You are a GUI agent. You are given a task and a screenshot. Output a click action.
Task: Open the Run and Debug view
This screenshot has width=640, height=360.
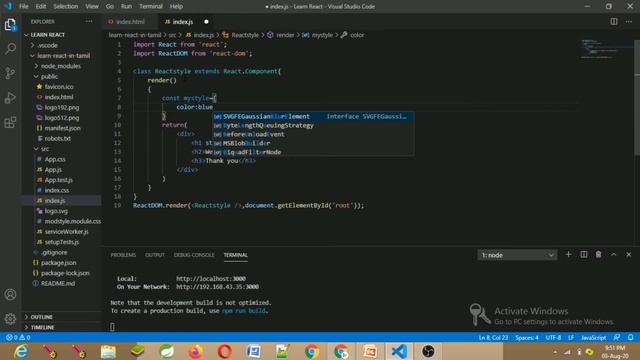10,98
